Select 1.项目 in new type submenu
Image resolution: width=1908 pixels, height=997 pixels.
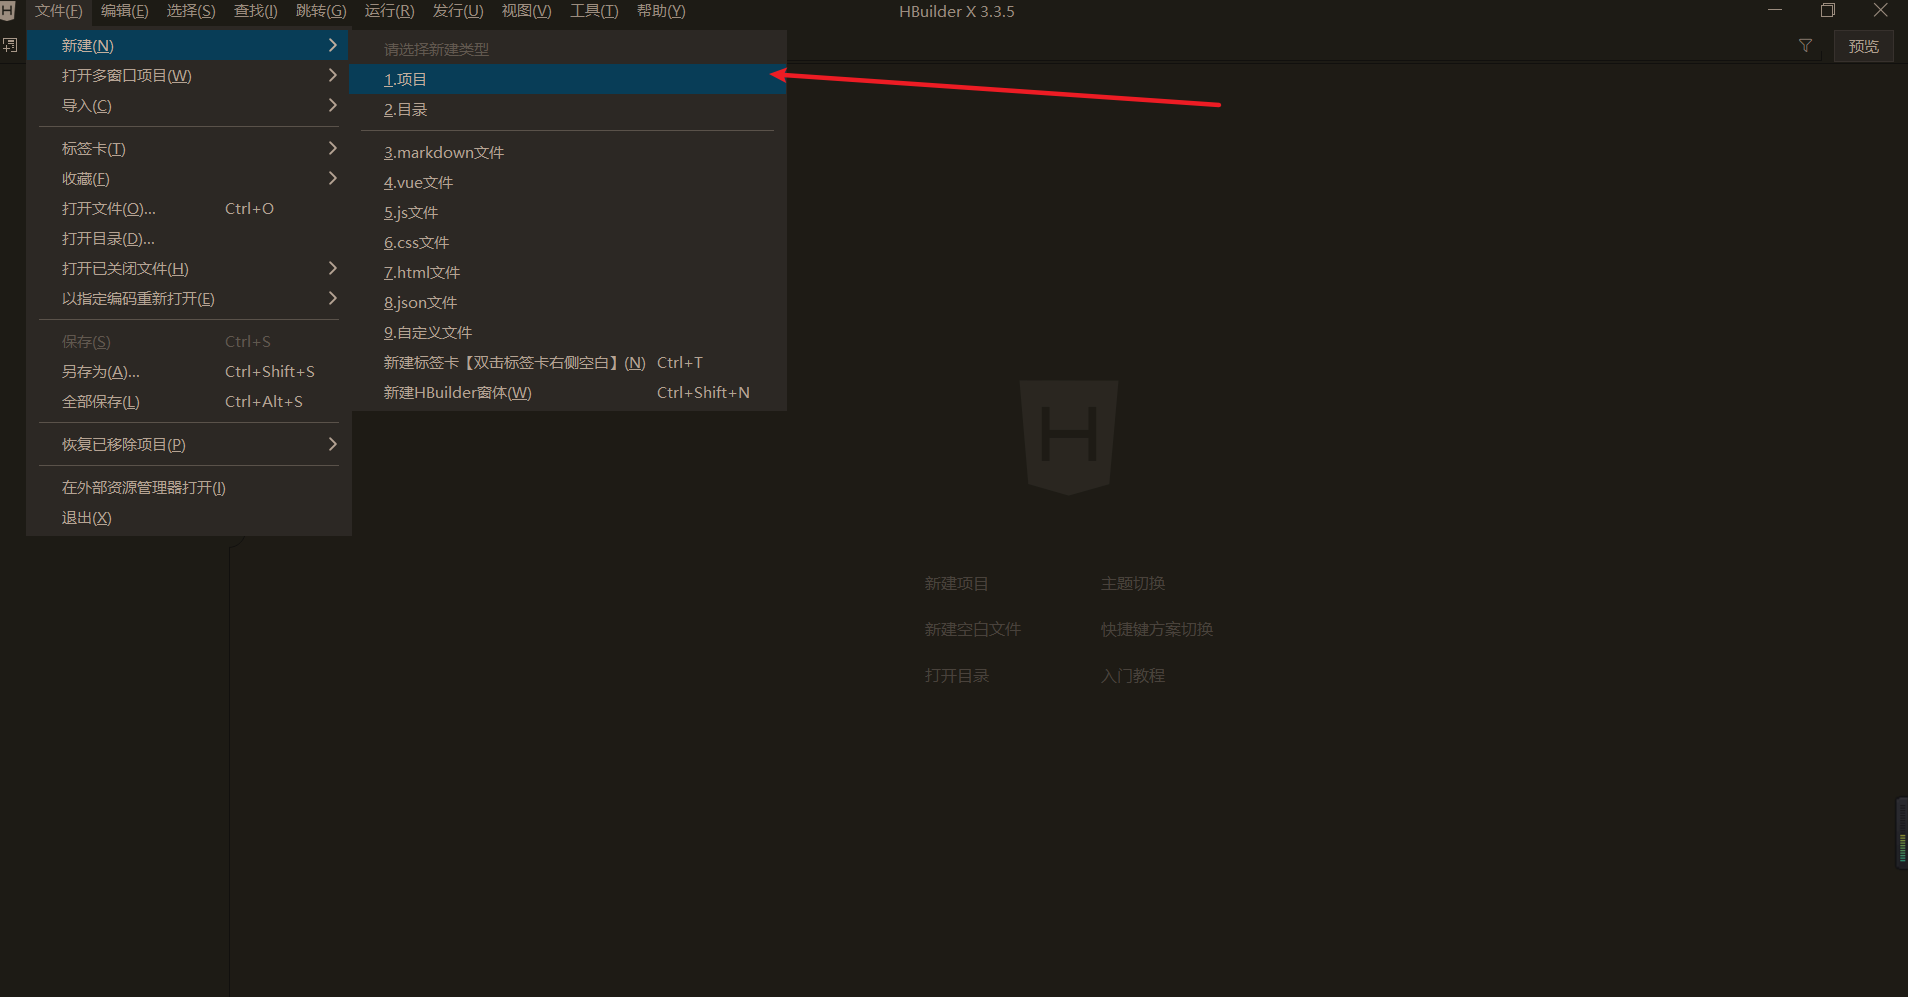[568, 79]
